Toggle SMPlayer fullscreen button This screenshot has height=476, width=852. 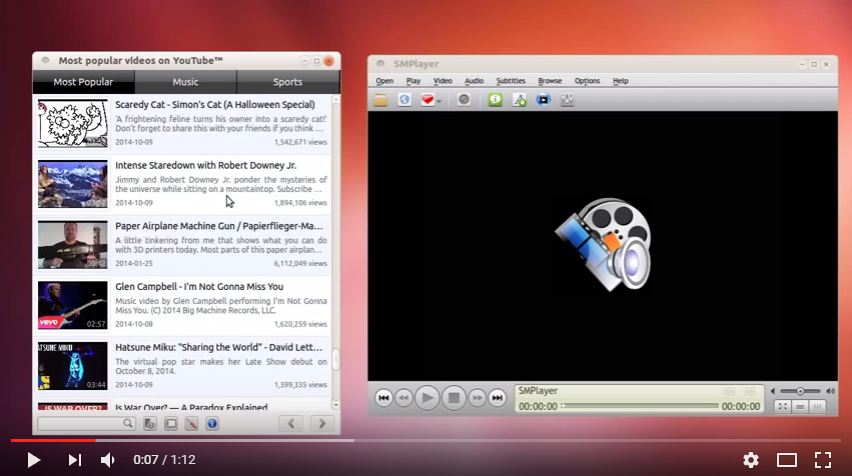click(x=784, y=406)
